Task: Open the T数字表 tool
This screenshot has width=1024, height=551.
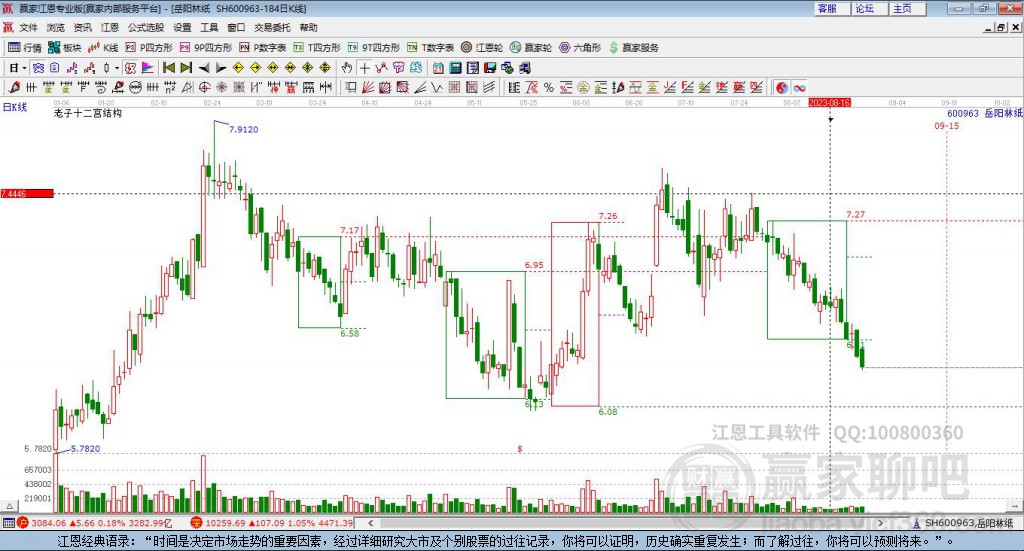Action: (x=430, y=48)
